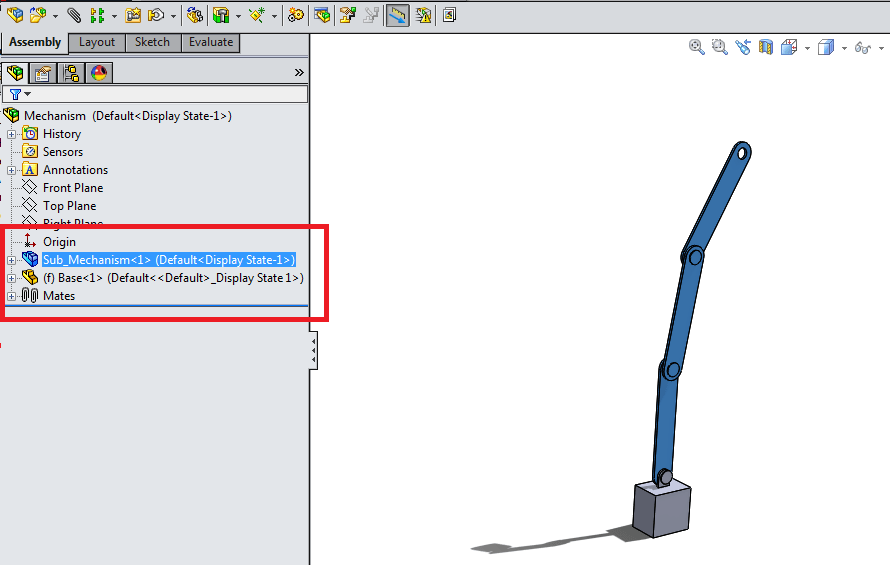Image resolution: width=890 pixels, height=565 pixels.
Task: Open the View Orientation dropdown arrow
Action: click(806, 47)
